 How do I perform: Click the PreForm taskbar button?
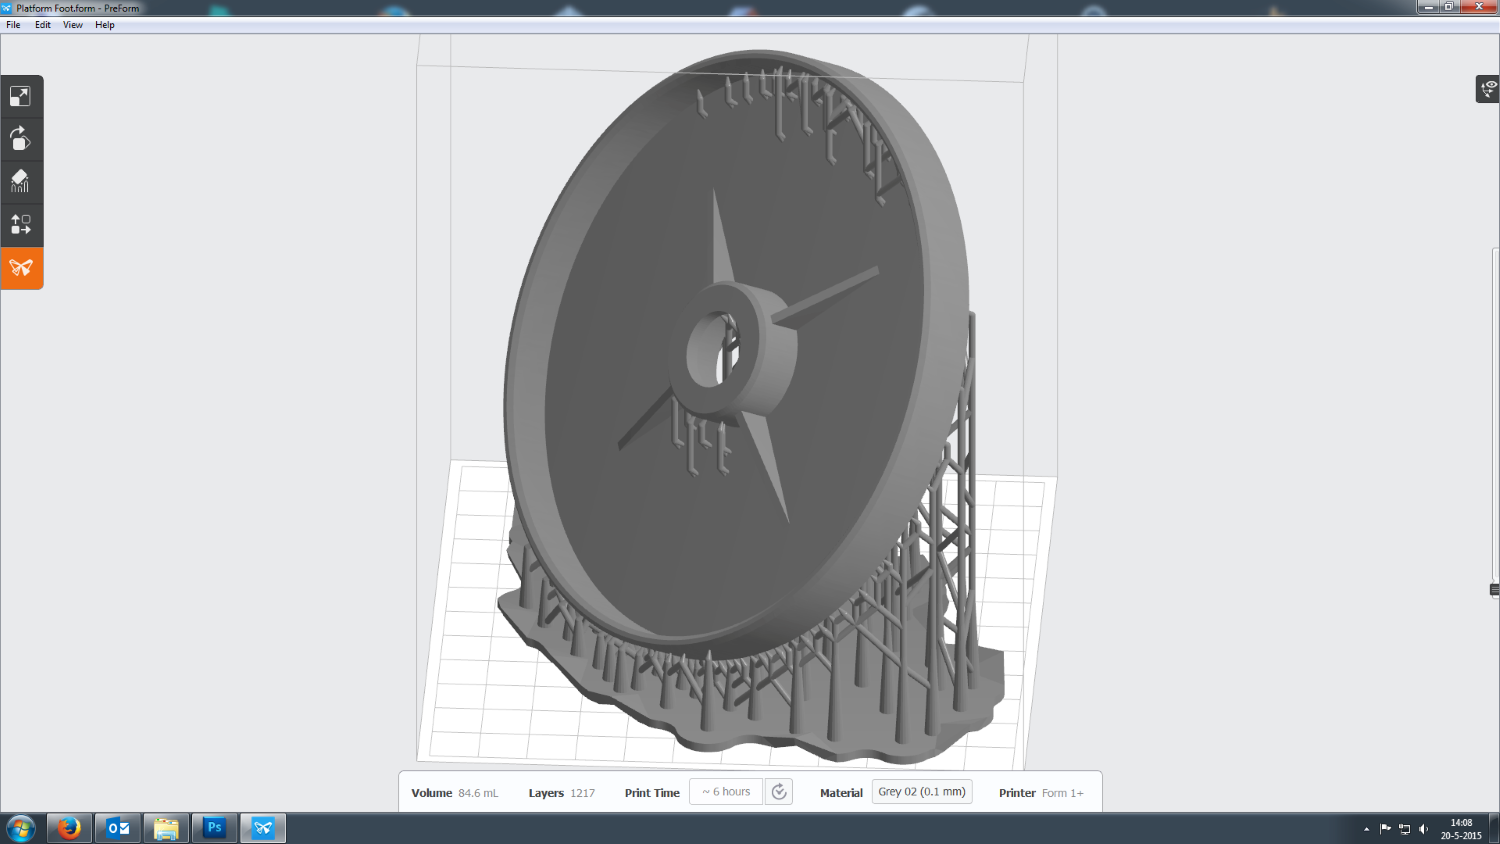click(x=263, y=828)
